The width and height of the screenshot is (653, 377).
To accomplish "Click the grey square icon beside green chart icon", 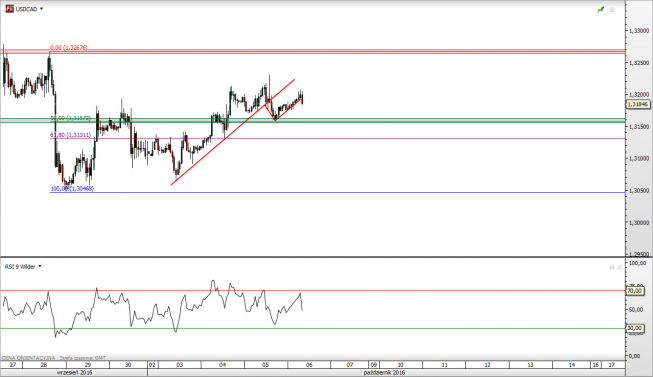I will [x=612, y=10].
